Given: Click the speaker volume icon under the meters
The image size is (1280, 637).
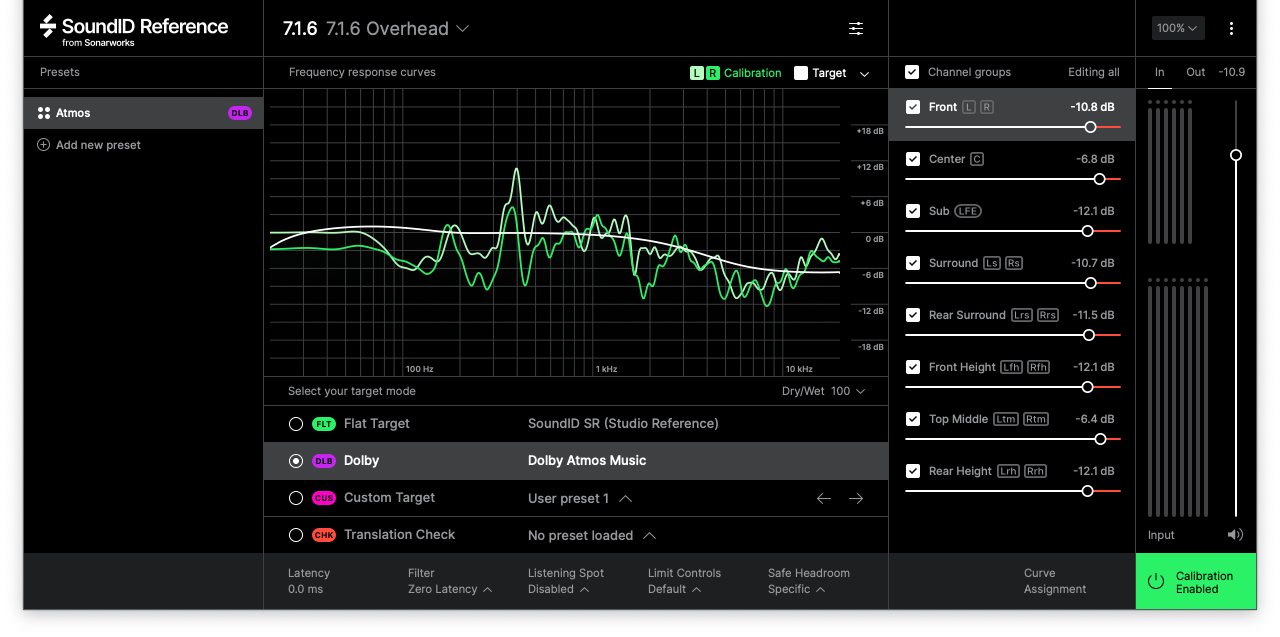Looking at the screenshot, I should coord(1236,535).
